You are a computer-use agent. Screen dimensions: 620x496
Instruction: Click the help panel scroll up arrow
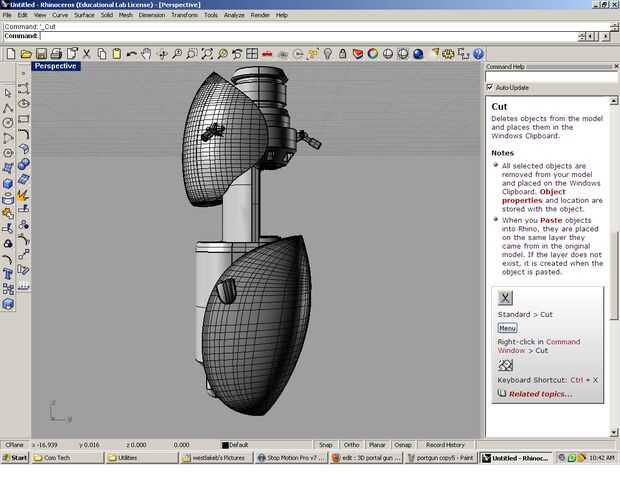click(614, 101)
